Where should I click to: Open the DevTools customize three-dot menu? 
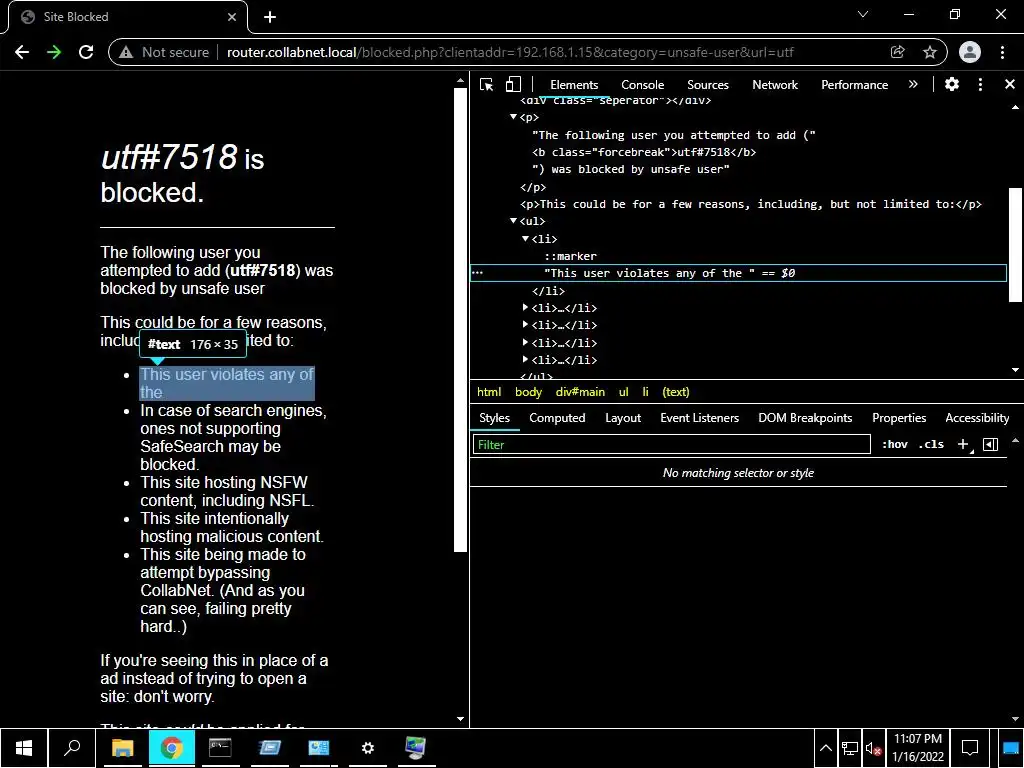point(980,84)
